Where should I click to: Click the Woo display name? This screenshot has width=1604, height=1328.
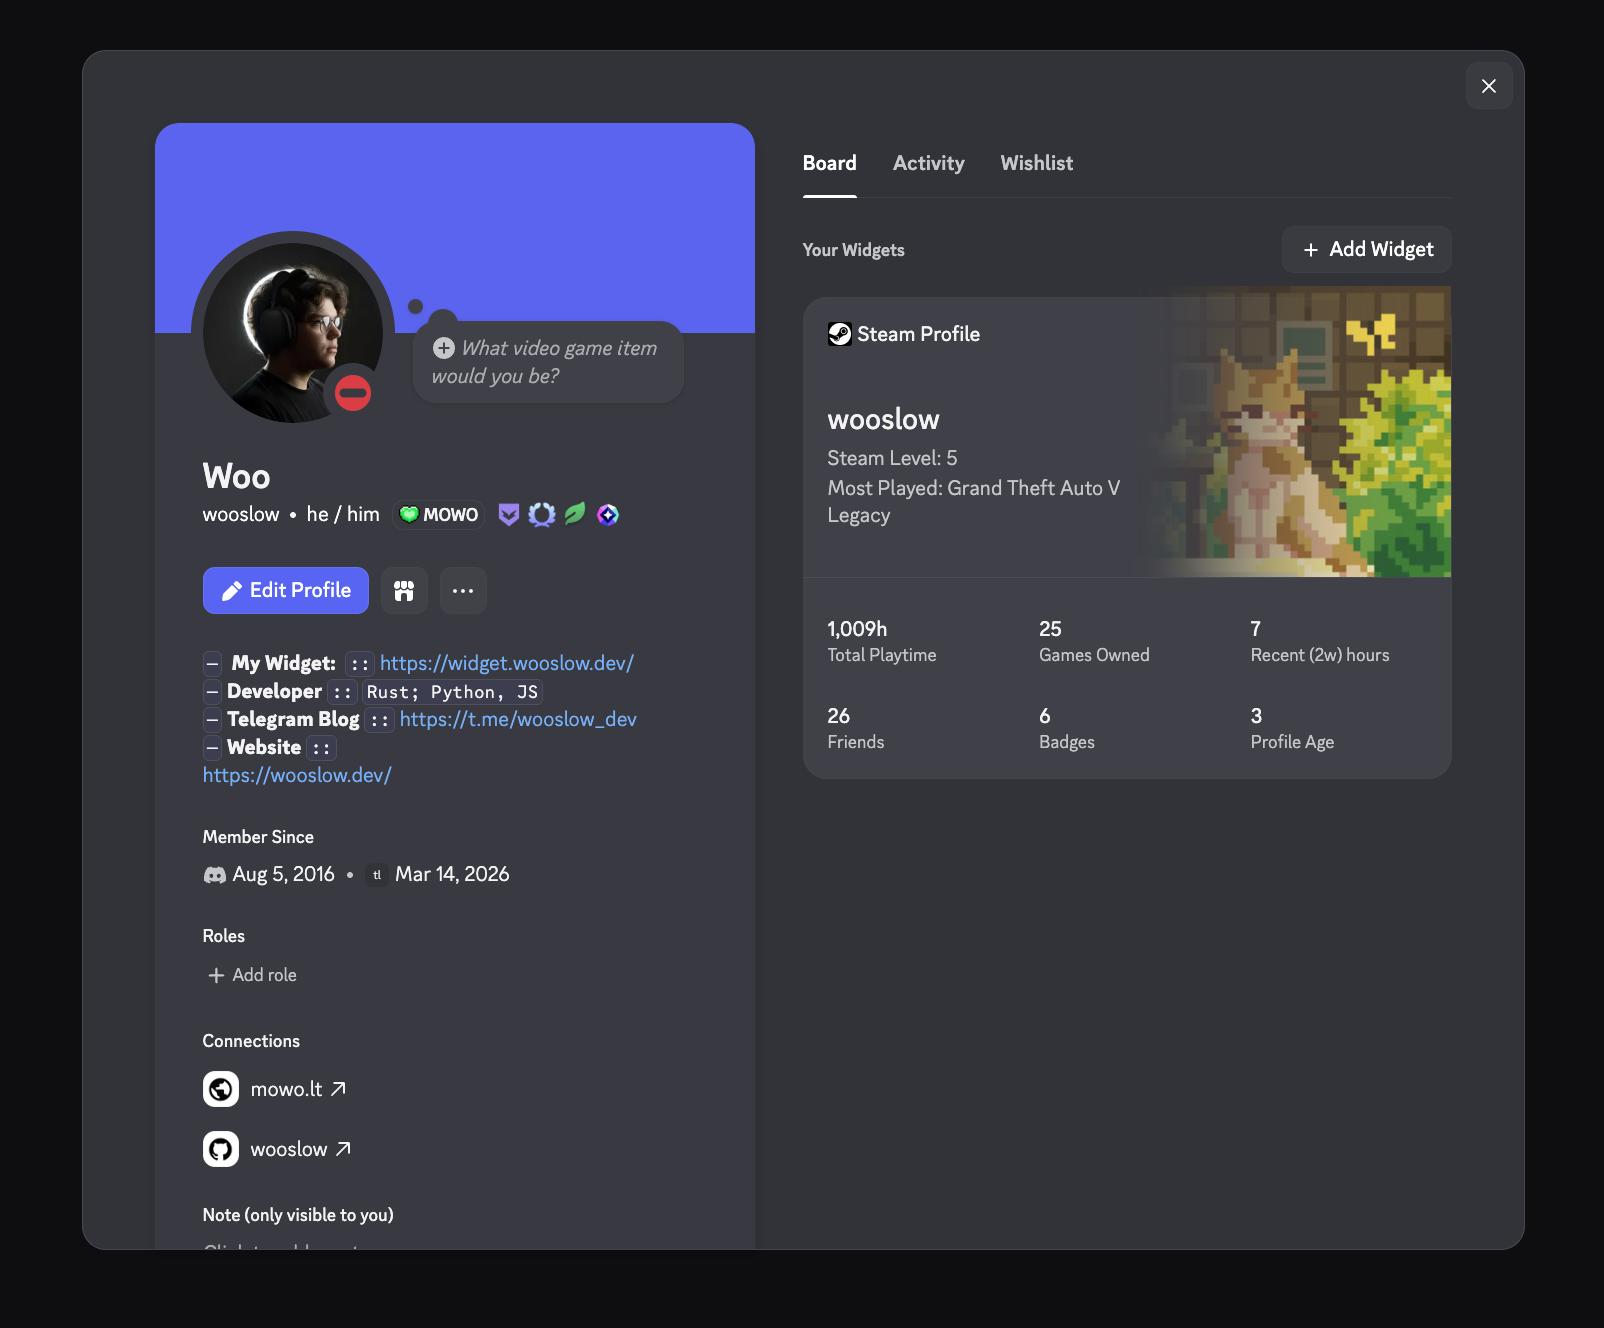[x=236, y=476]
